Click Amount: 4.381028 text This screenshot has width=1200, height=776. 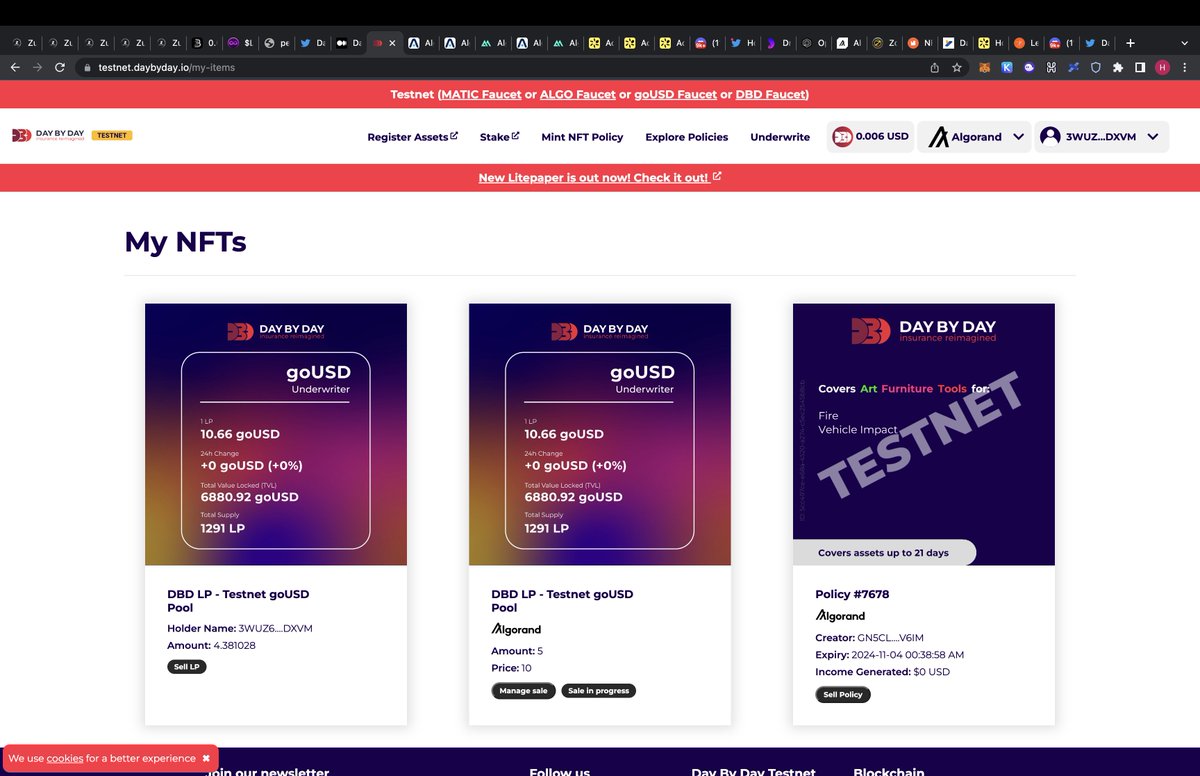[x=210, y=646]
